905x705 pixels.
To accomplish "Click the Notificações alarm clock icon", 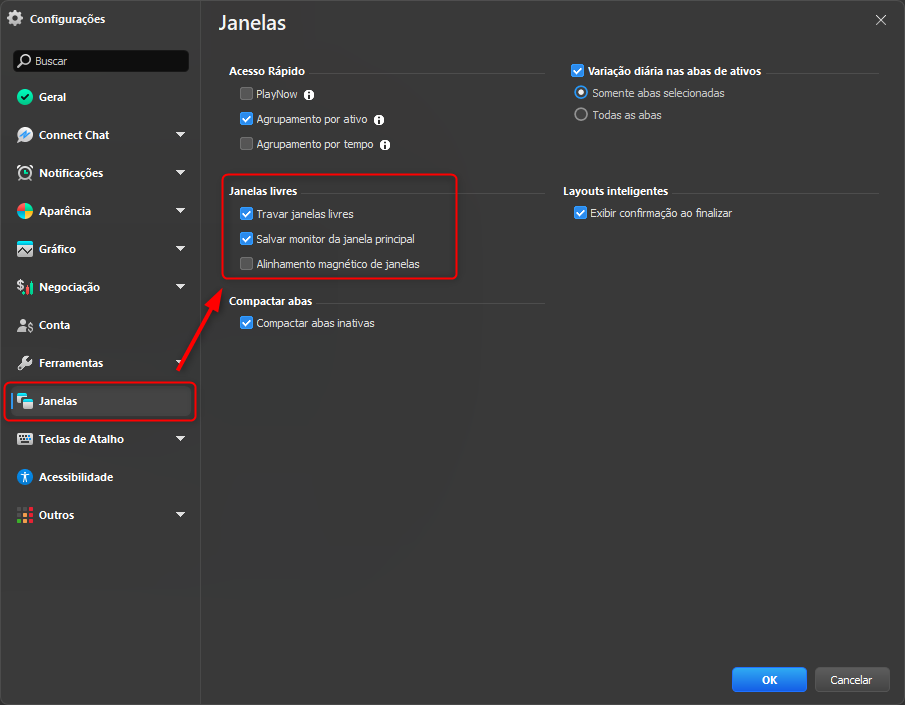I will coord(25,173).
